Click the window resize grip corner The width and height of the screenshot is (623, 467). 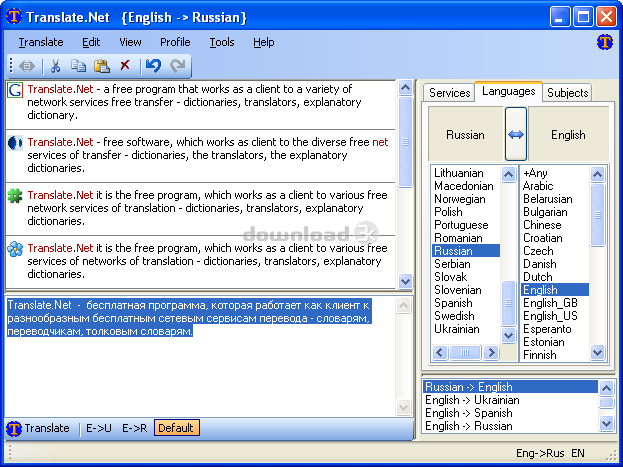point(613,455)
